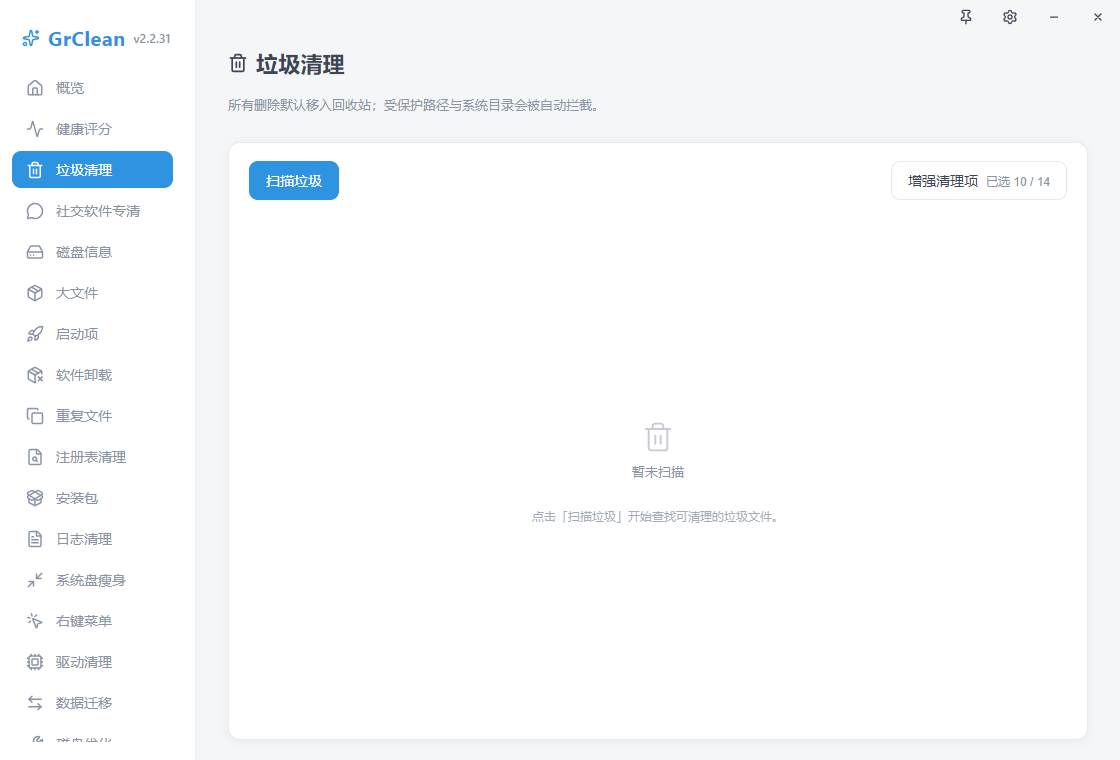Click the trash icon in 垃圾清理 sidebar item
This screenshot has width=1120, height=760.
pyautogui.click(x=35, y=170)
